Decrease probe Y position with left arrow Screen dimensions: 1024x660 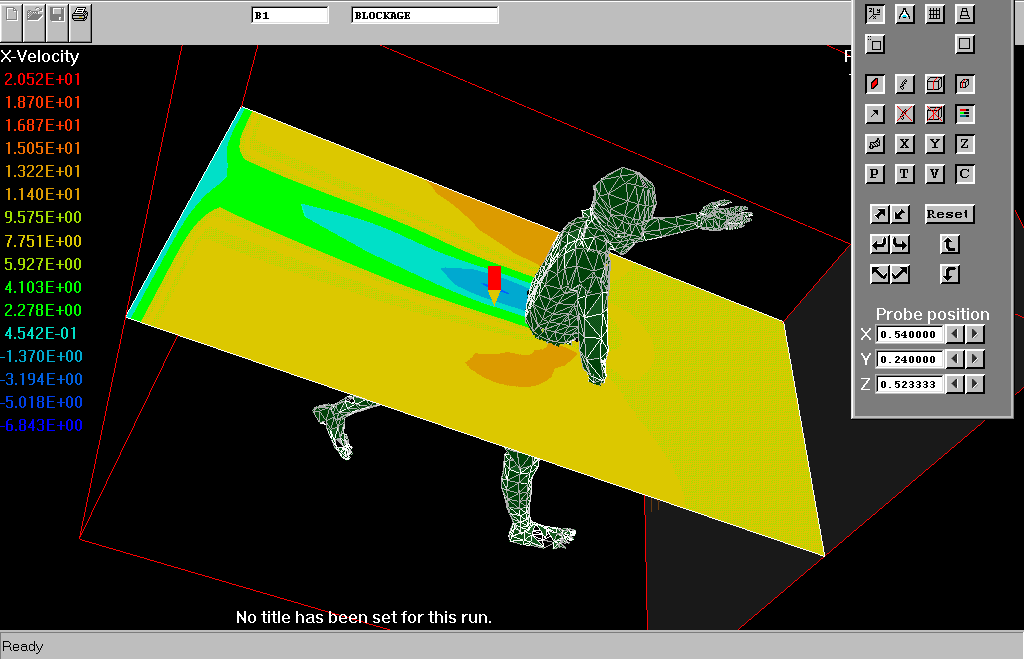(956, 359)
